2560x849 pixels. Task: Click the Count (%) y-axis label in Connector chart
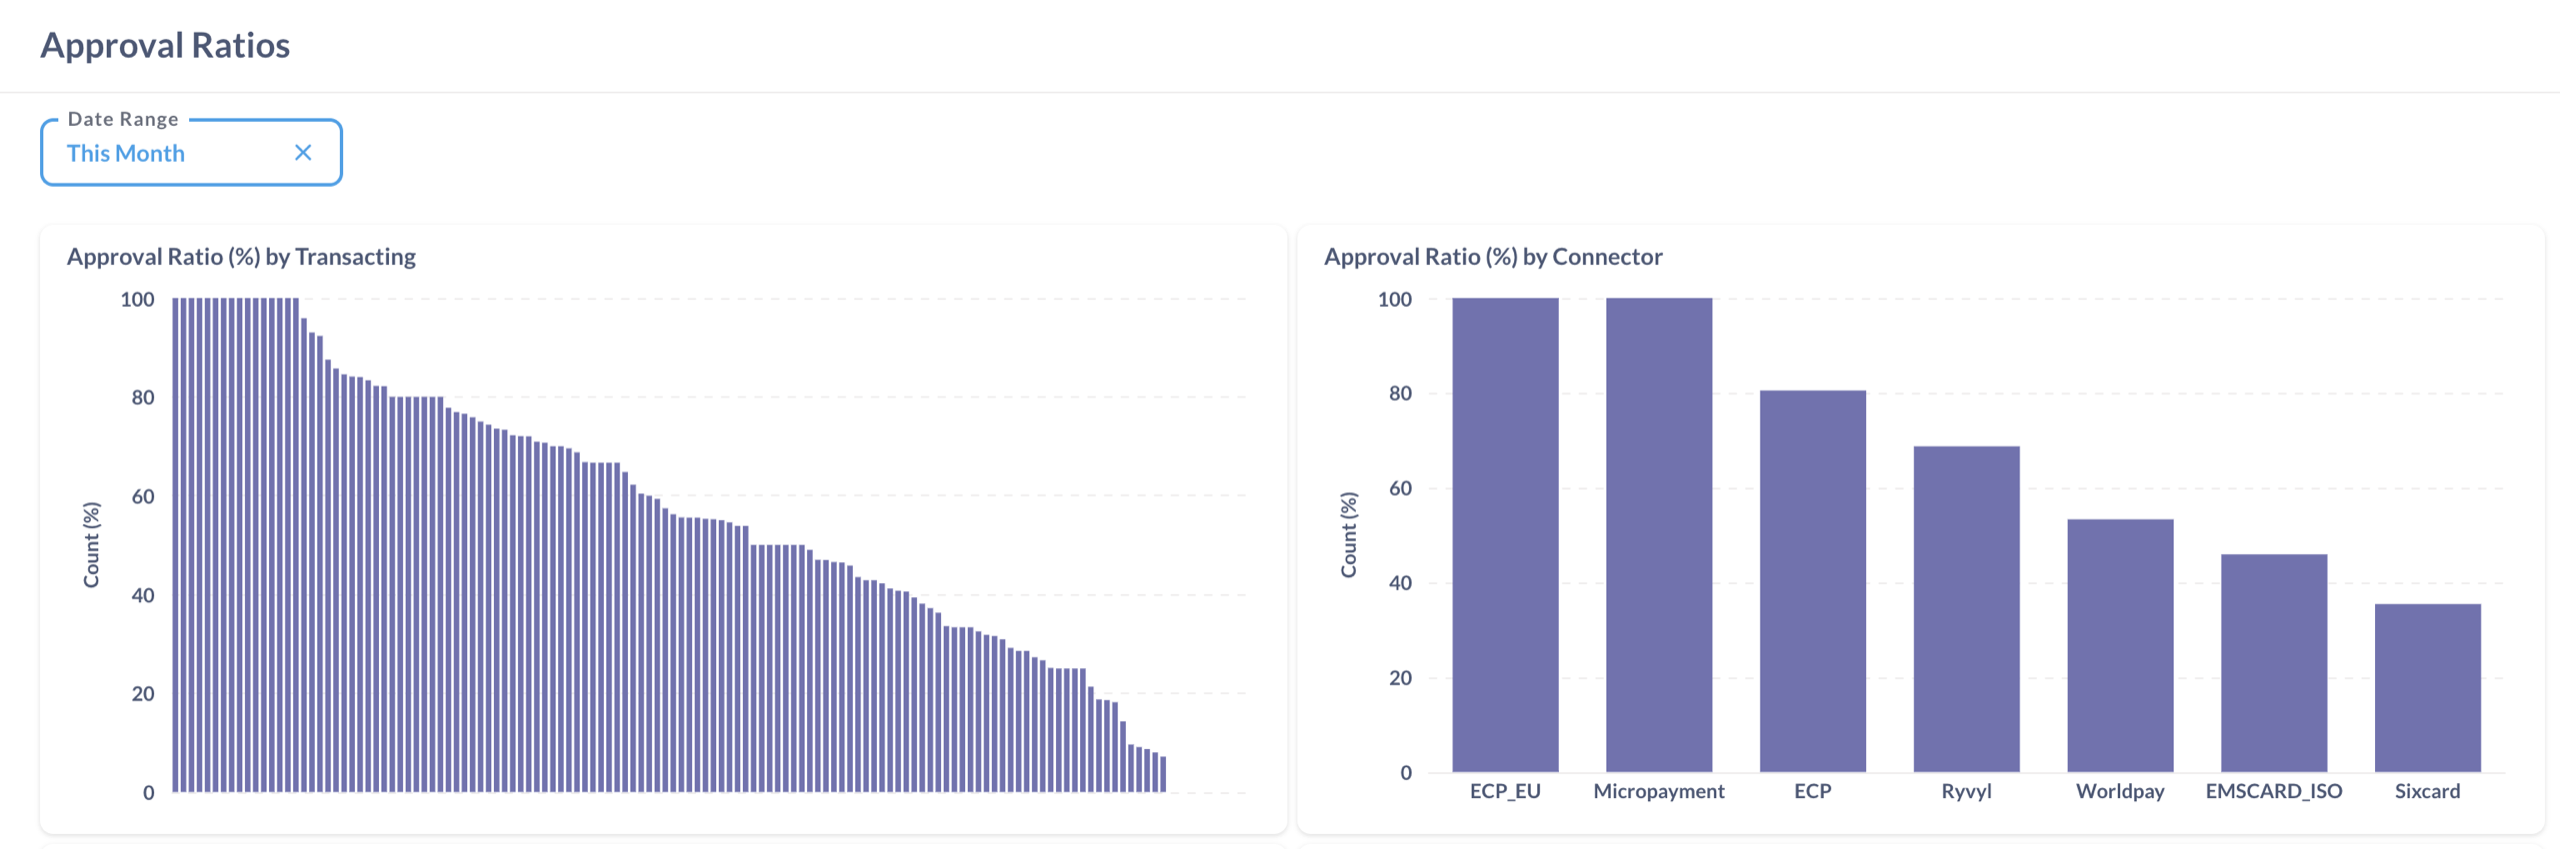pyautogui.click(x=1349, y=535)
